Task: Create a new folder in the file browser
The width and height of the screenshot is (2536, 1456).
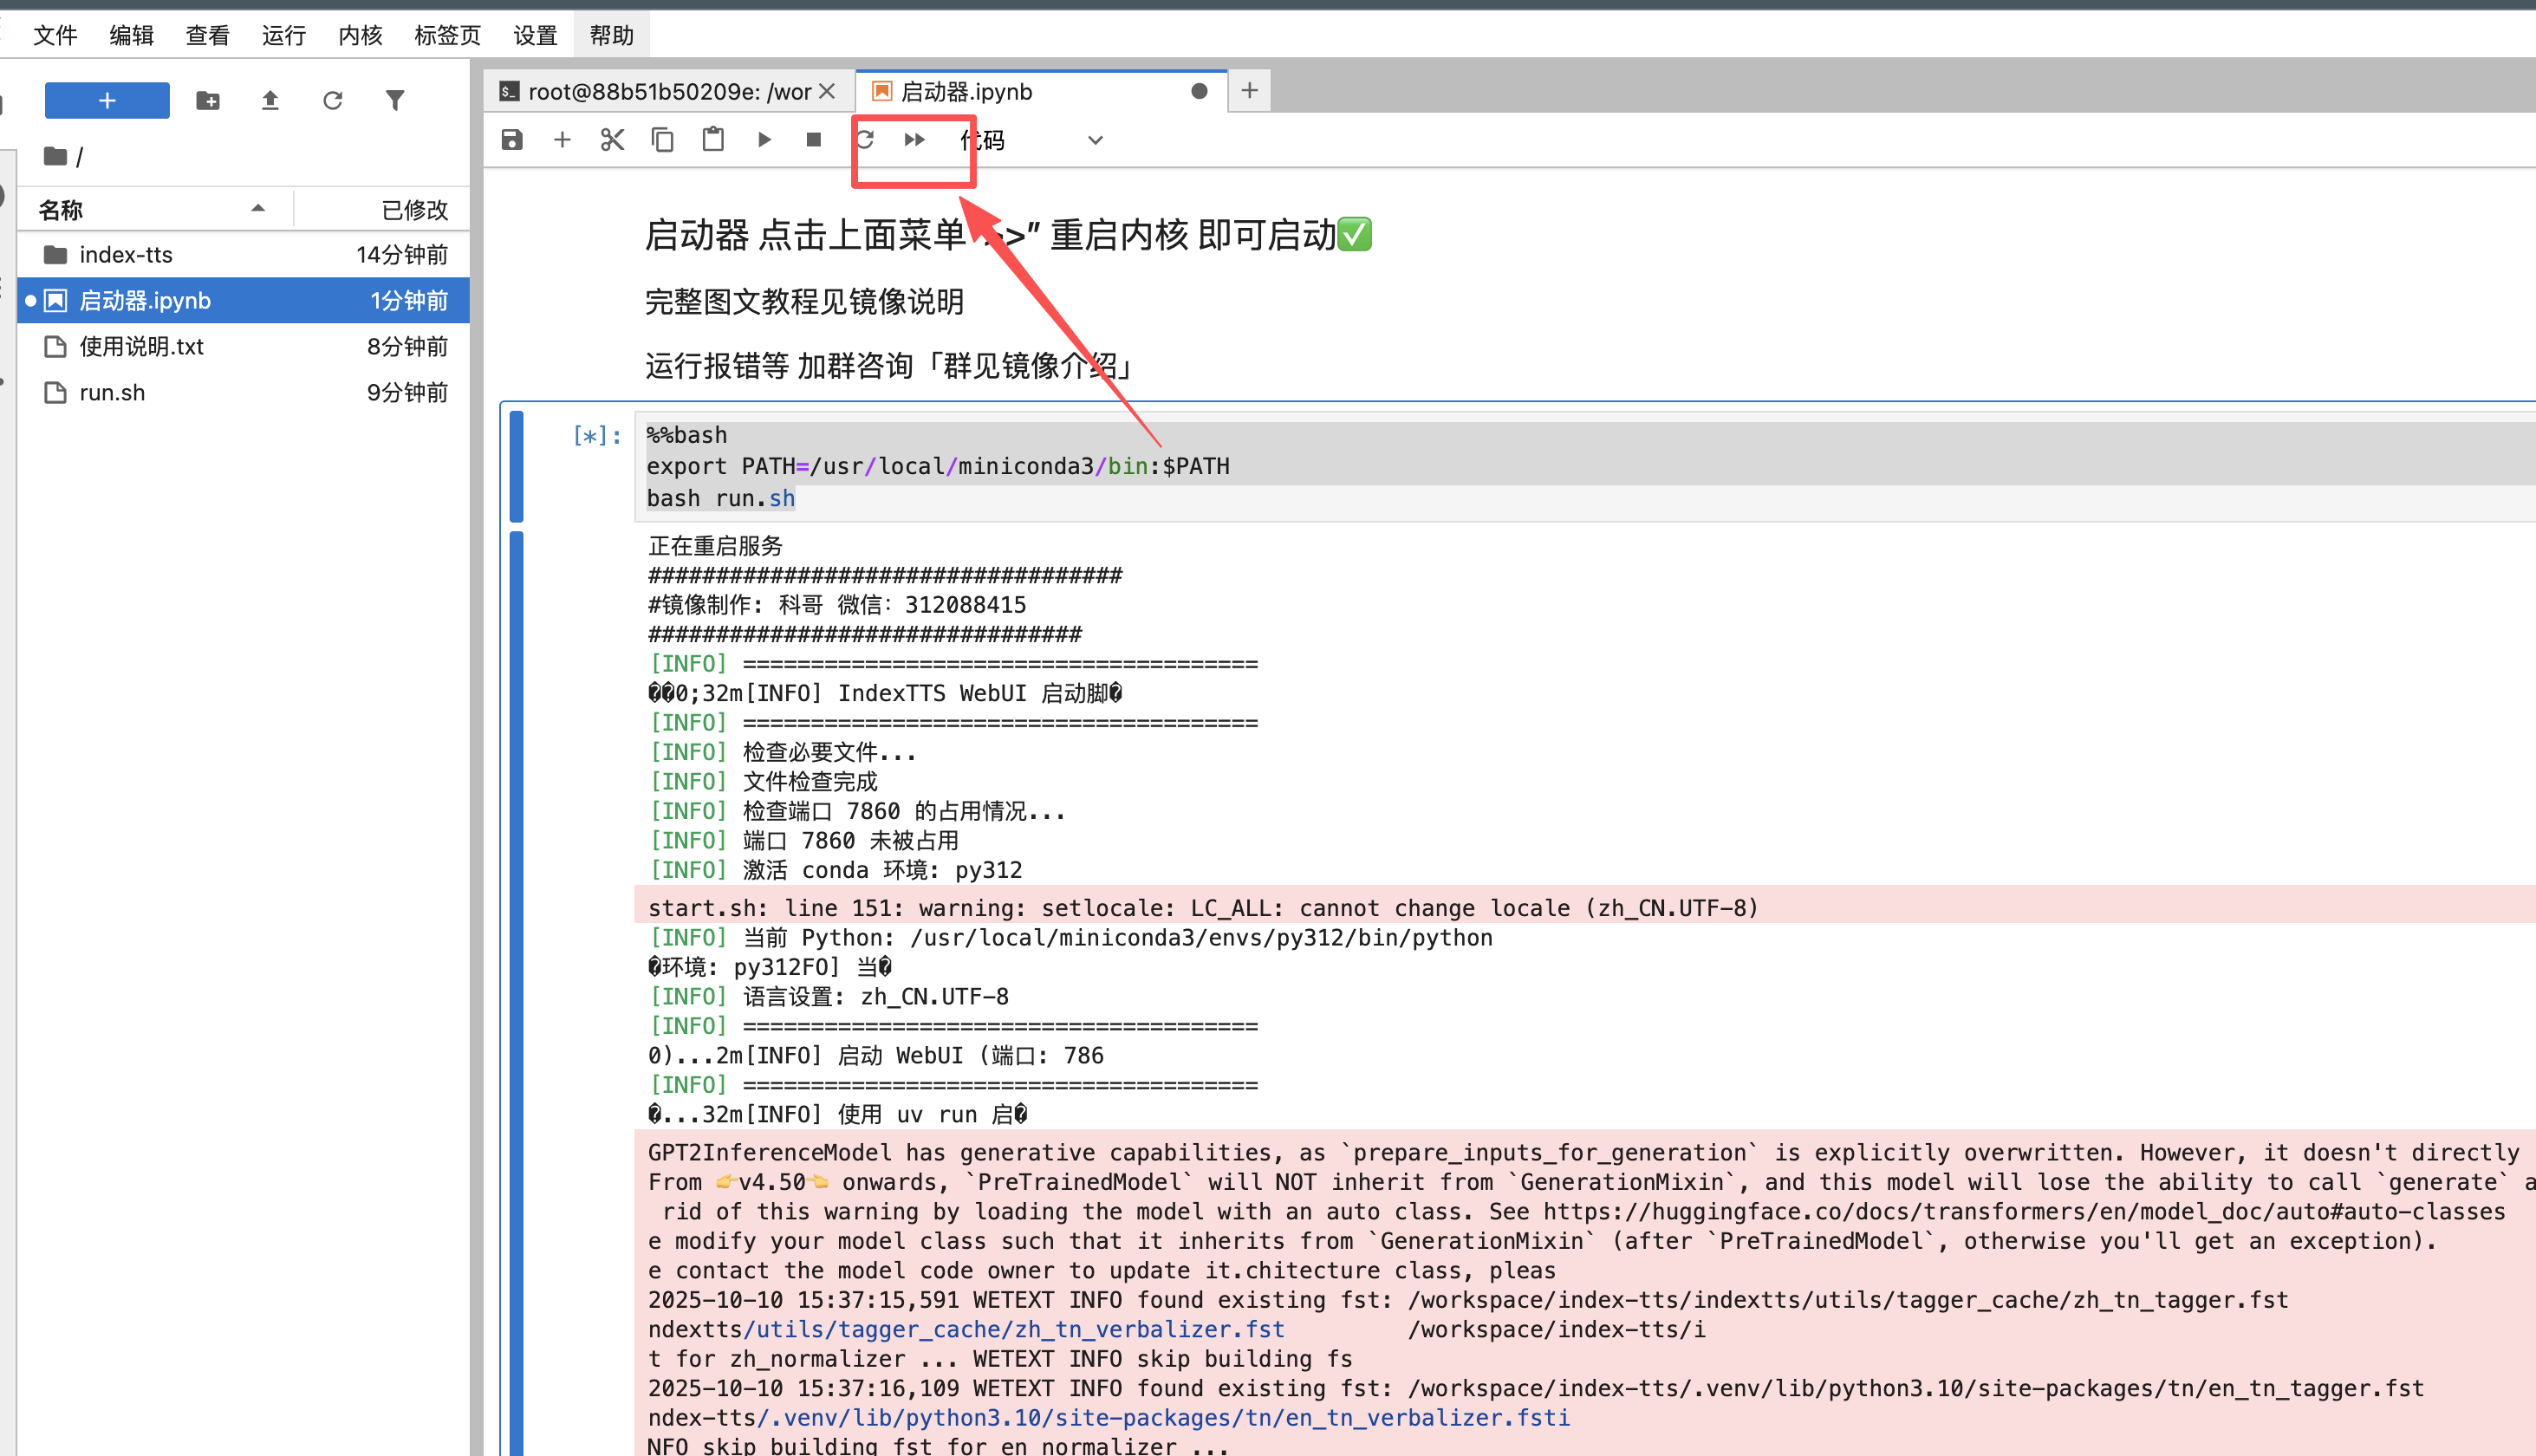Action: click(x=208, y=101)
